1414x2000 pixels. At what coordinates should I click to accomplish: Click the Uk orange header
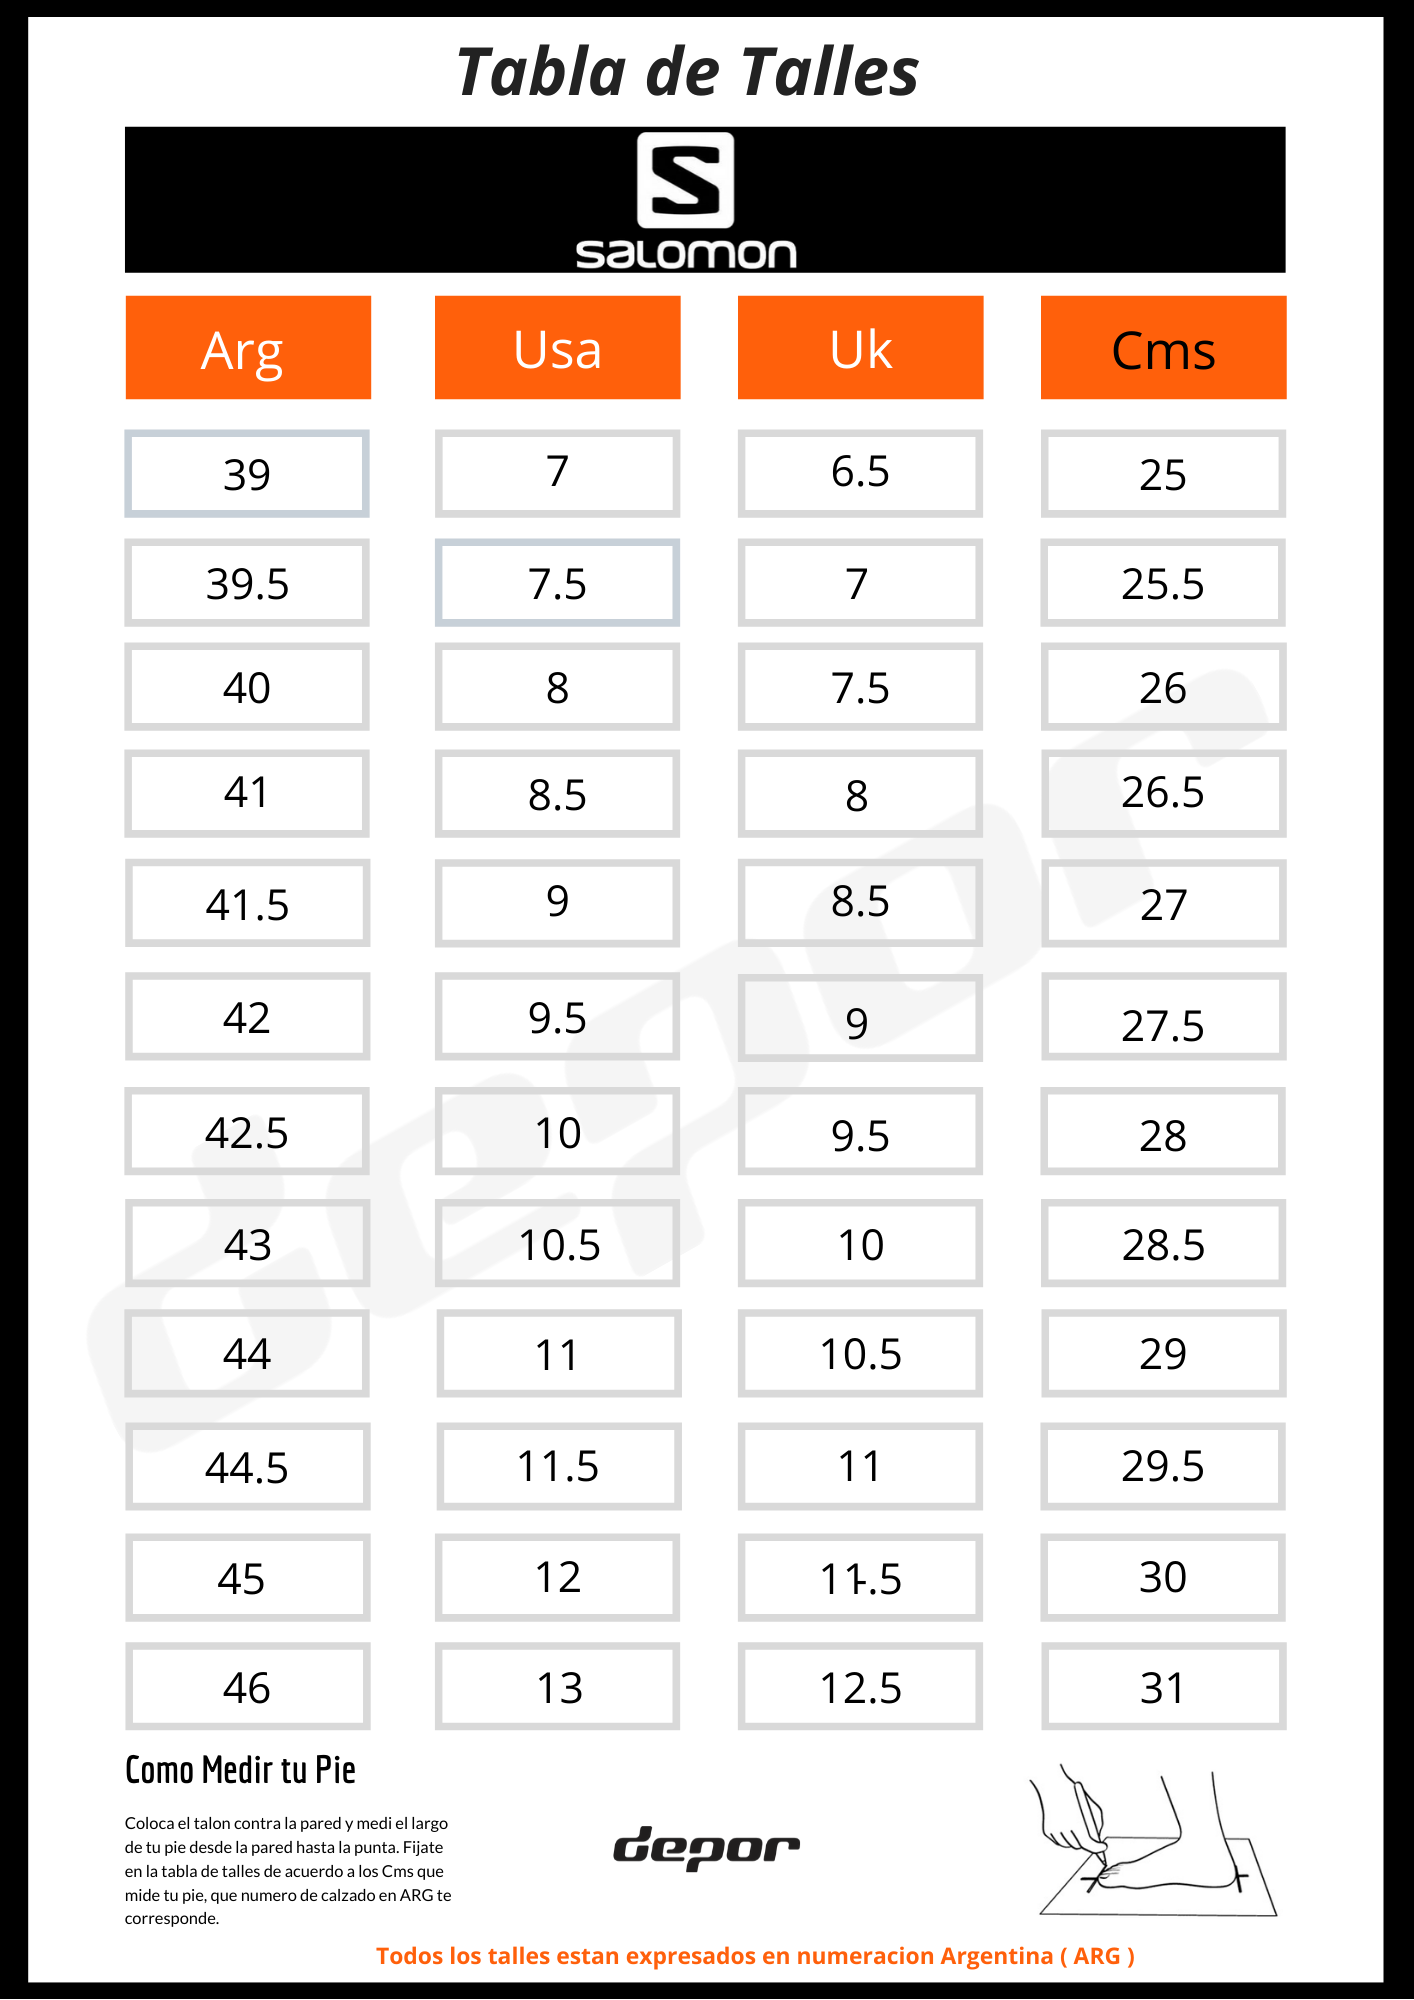pos(861,348)
